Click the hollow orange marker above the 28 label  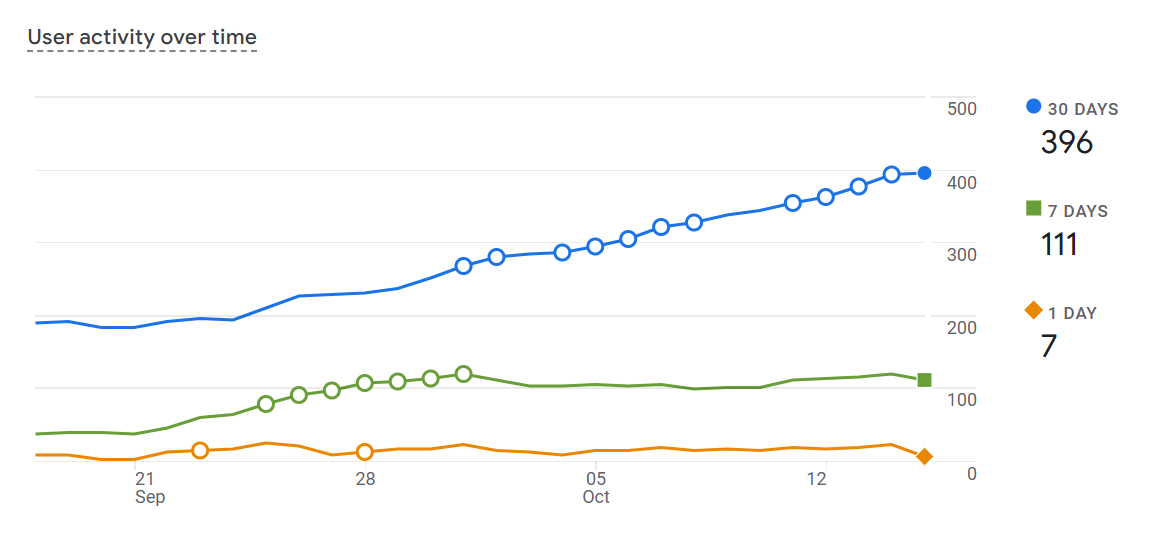tap(365, 452)
